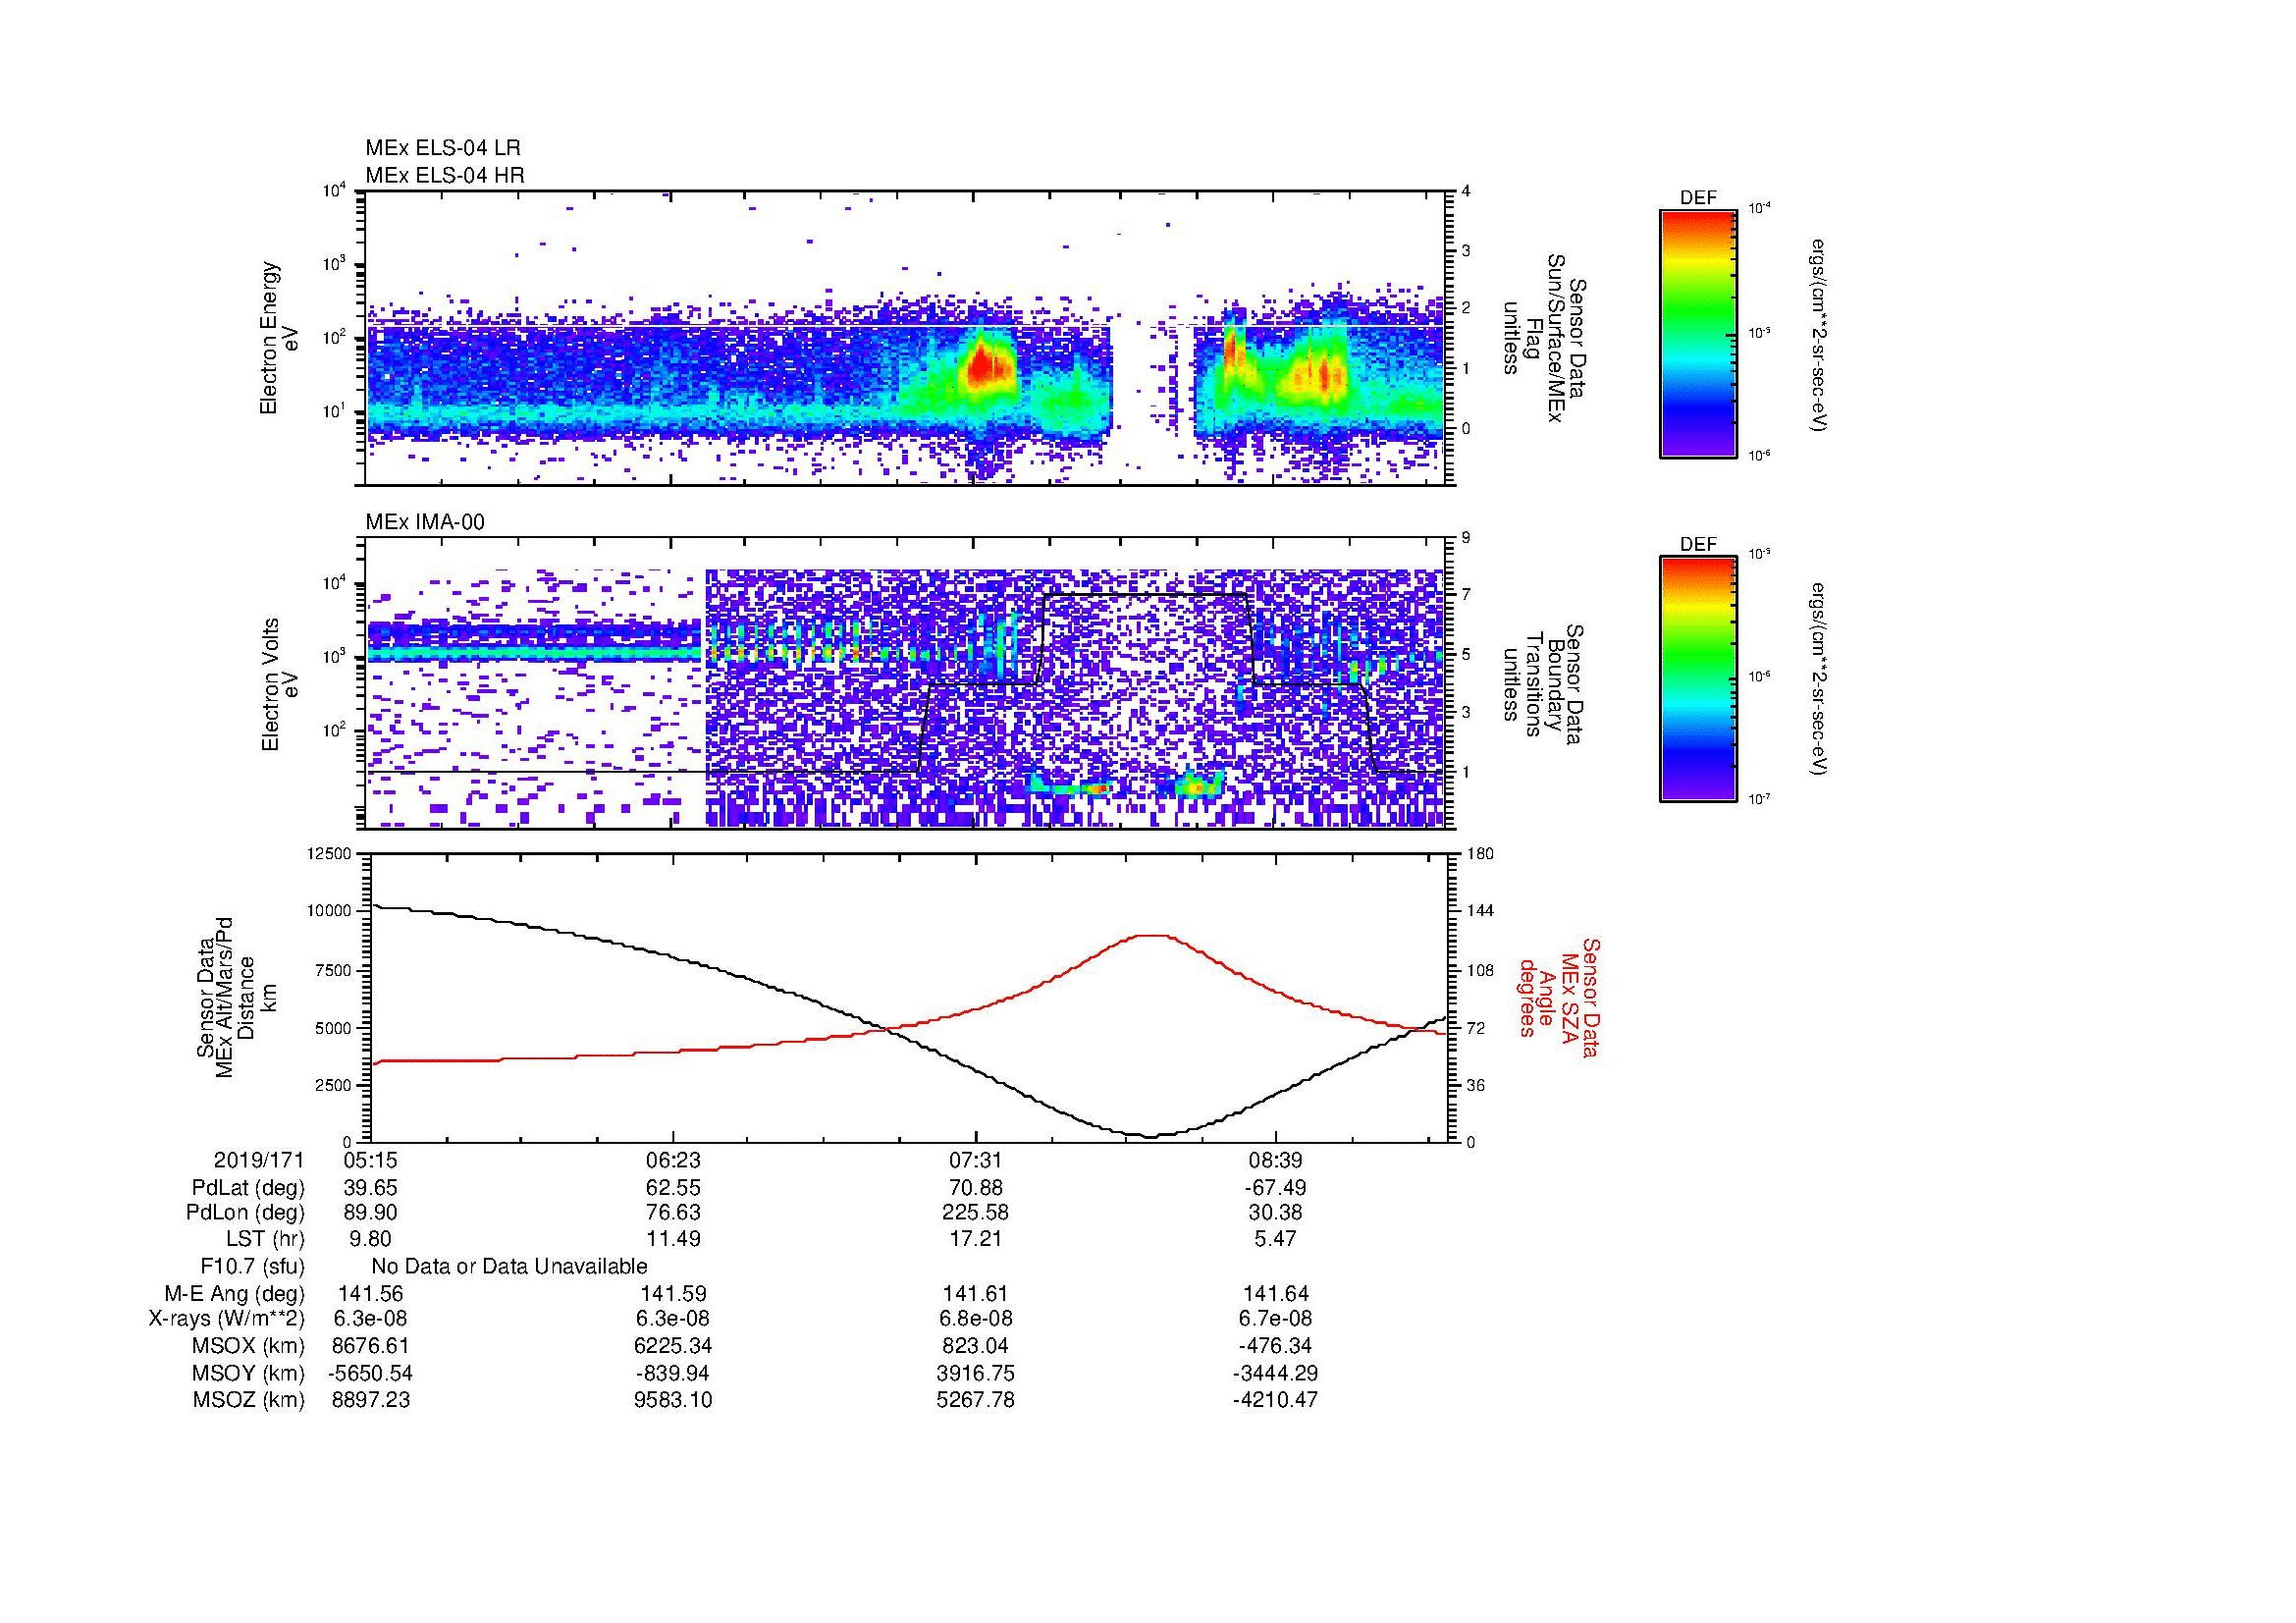Click the MSOY value '-5650.54'

371,1373
